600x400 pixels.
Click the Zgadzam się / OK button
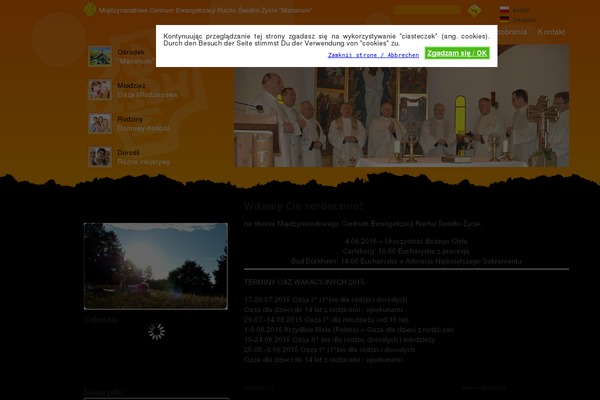point(457,53)
